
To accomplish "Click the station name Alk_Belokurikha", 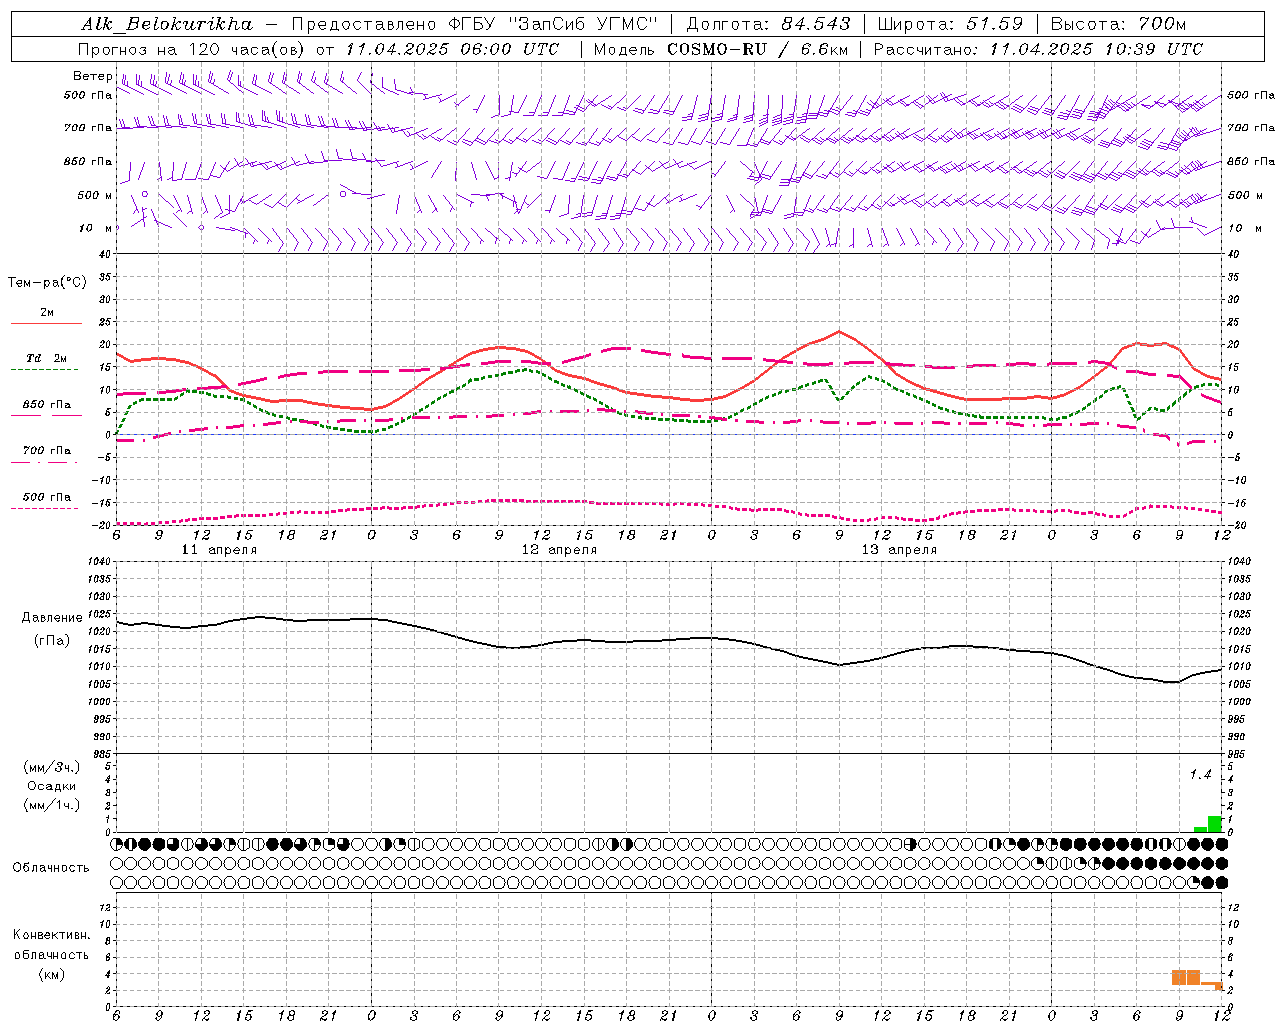I will pyautogui.click(x=167, y=24).
